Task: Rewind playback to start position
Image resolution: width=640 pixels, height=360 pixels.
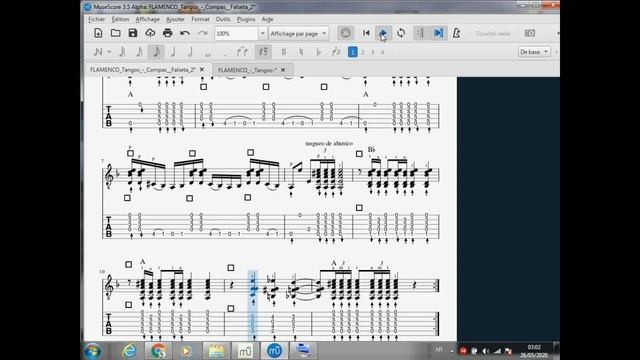Action: 366,33
